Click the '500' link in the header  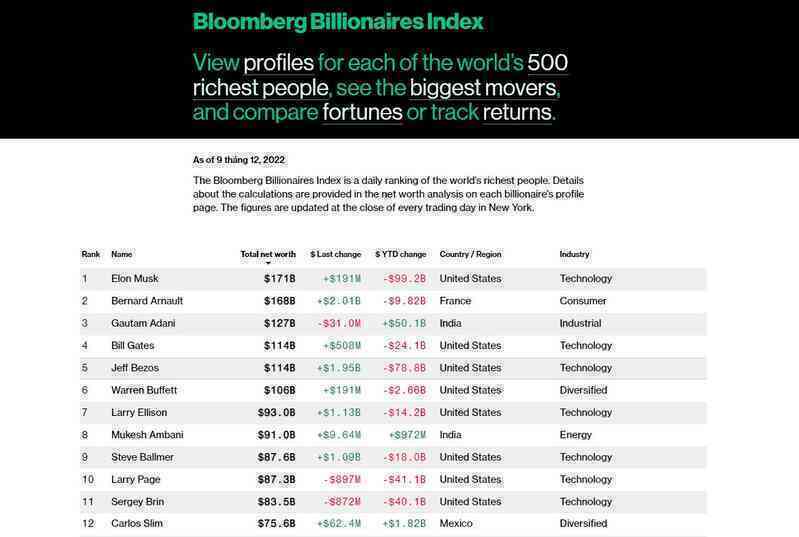click(x=547, y=63)
